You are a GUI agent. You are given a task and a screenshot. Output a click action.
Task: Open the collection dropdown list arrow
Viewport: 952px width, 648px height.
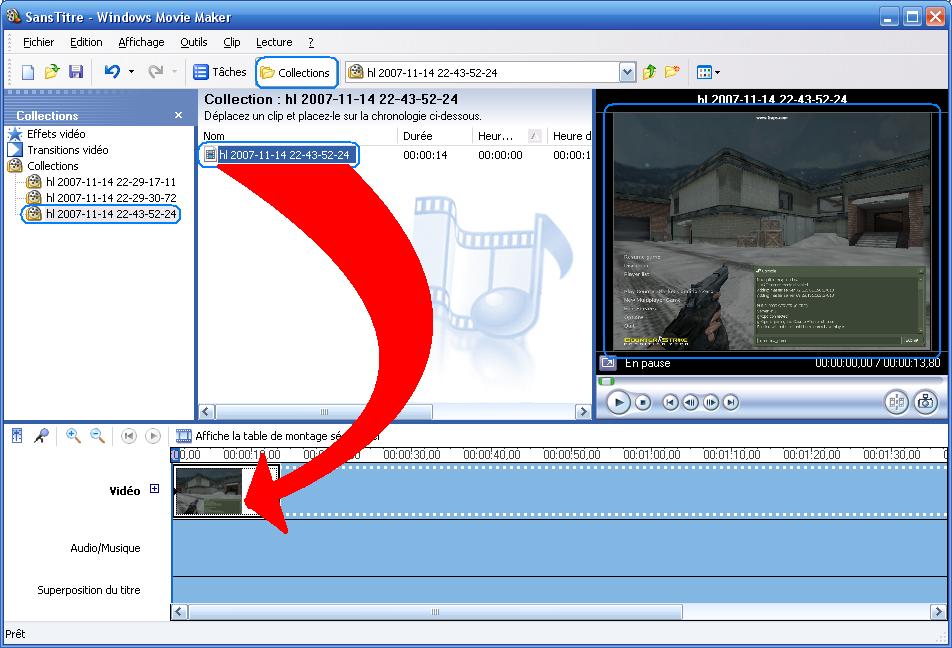tap(627, 72)
